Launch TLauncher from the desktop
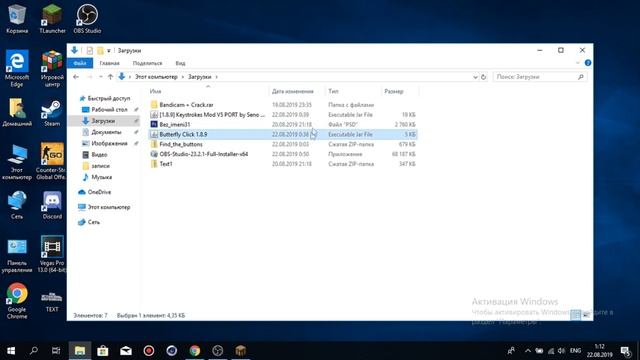640x360 pixels. point(52,18)
